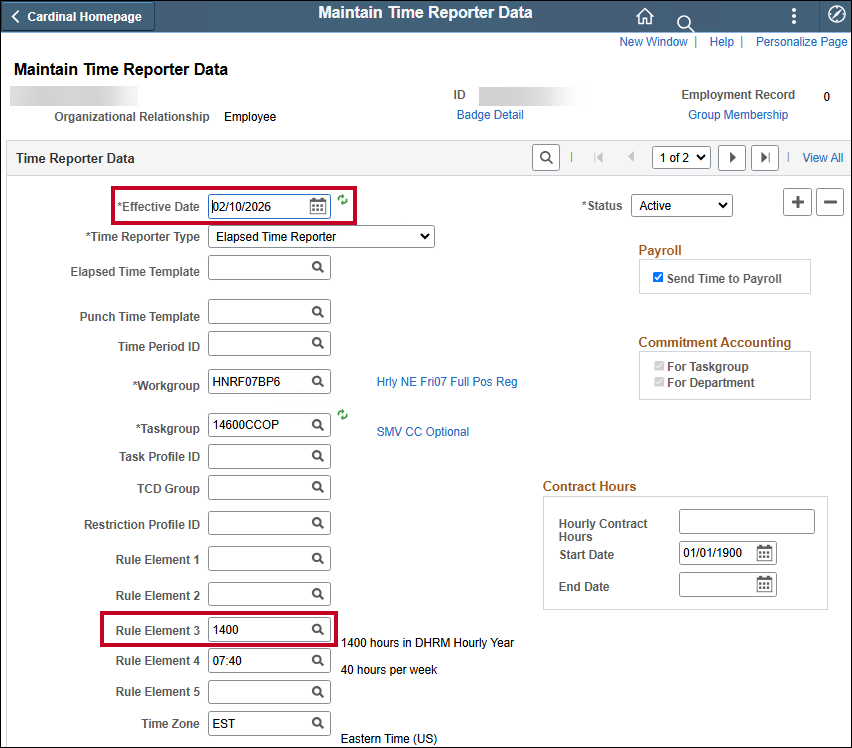The width and height of the screenshot is (852, 748).
Task: Click the Badge Detail link
Action: point(490,115)
